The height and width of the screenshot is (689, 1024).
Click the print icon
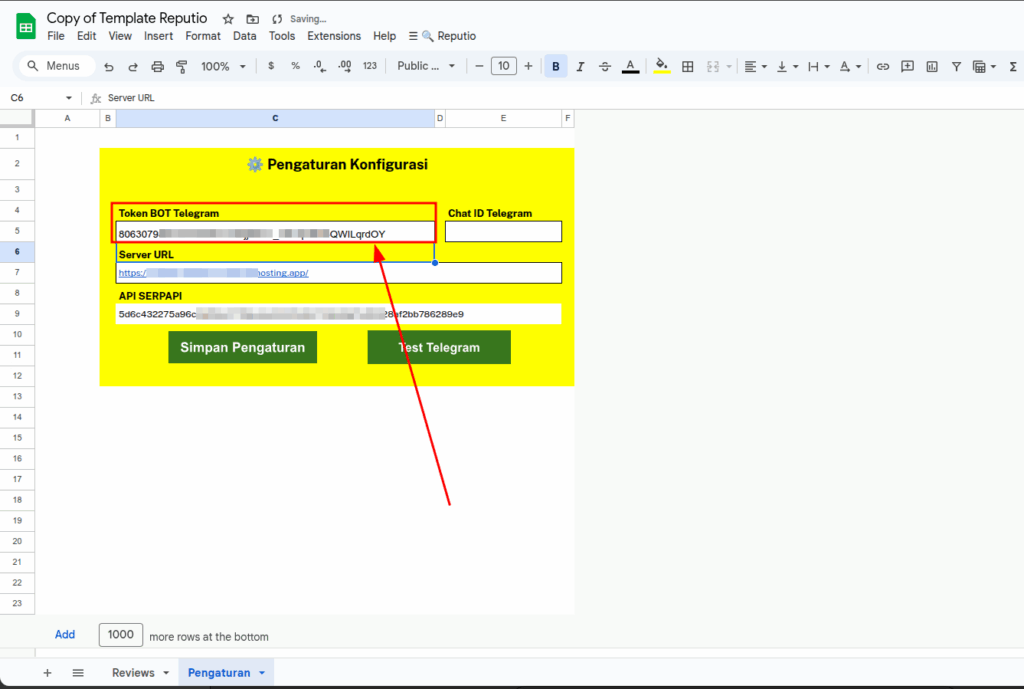point(157,67)
